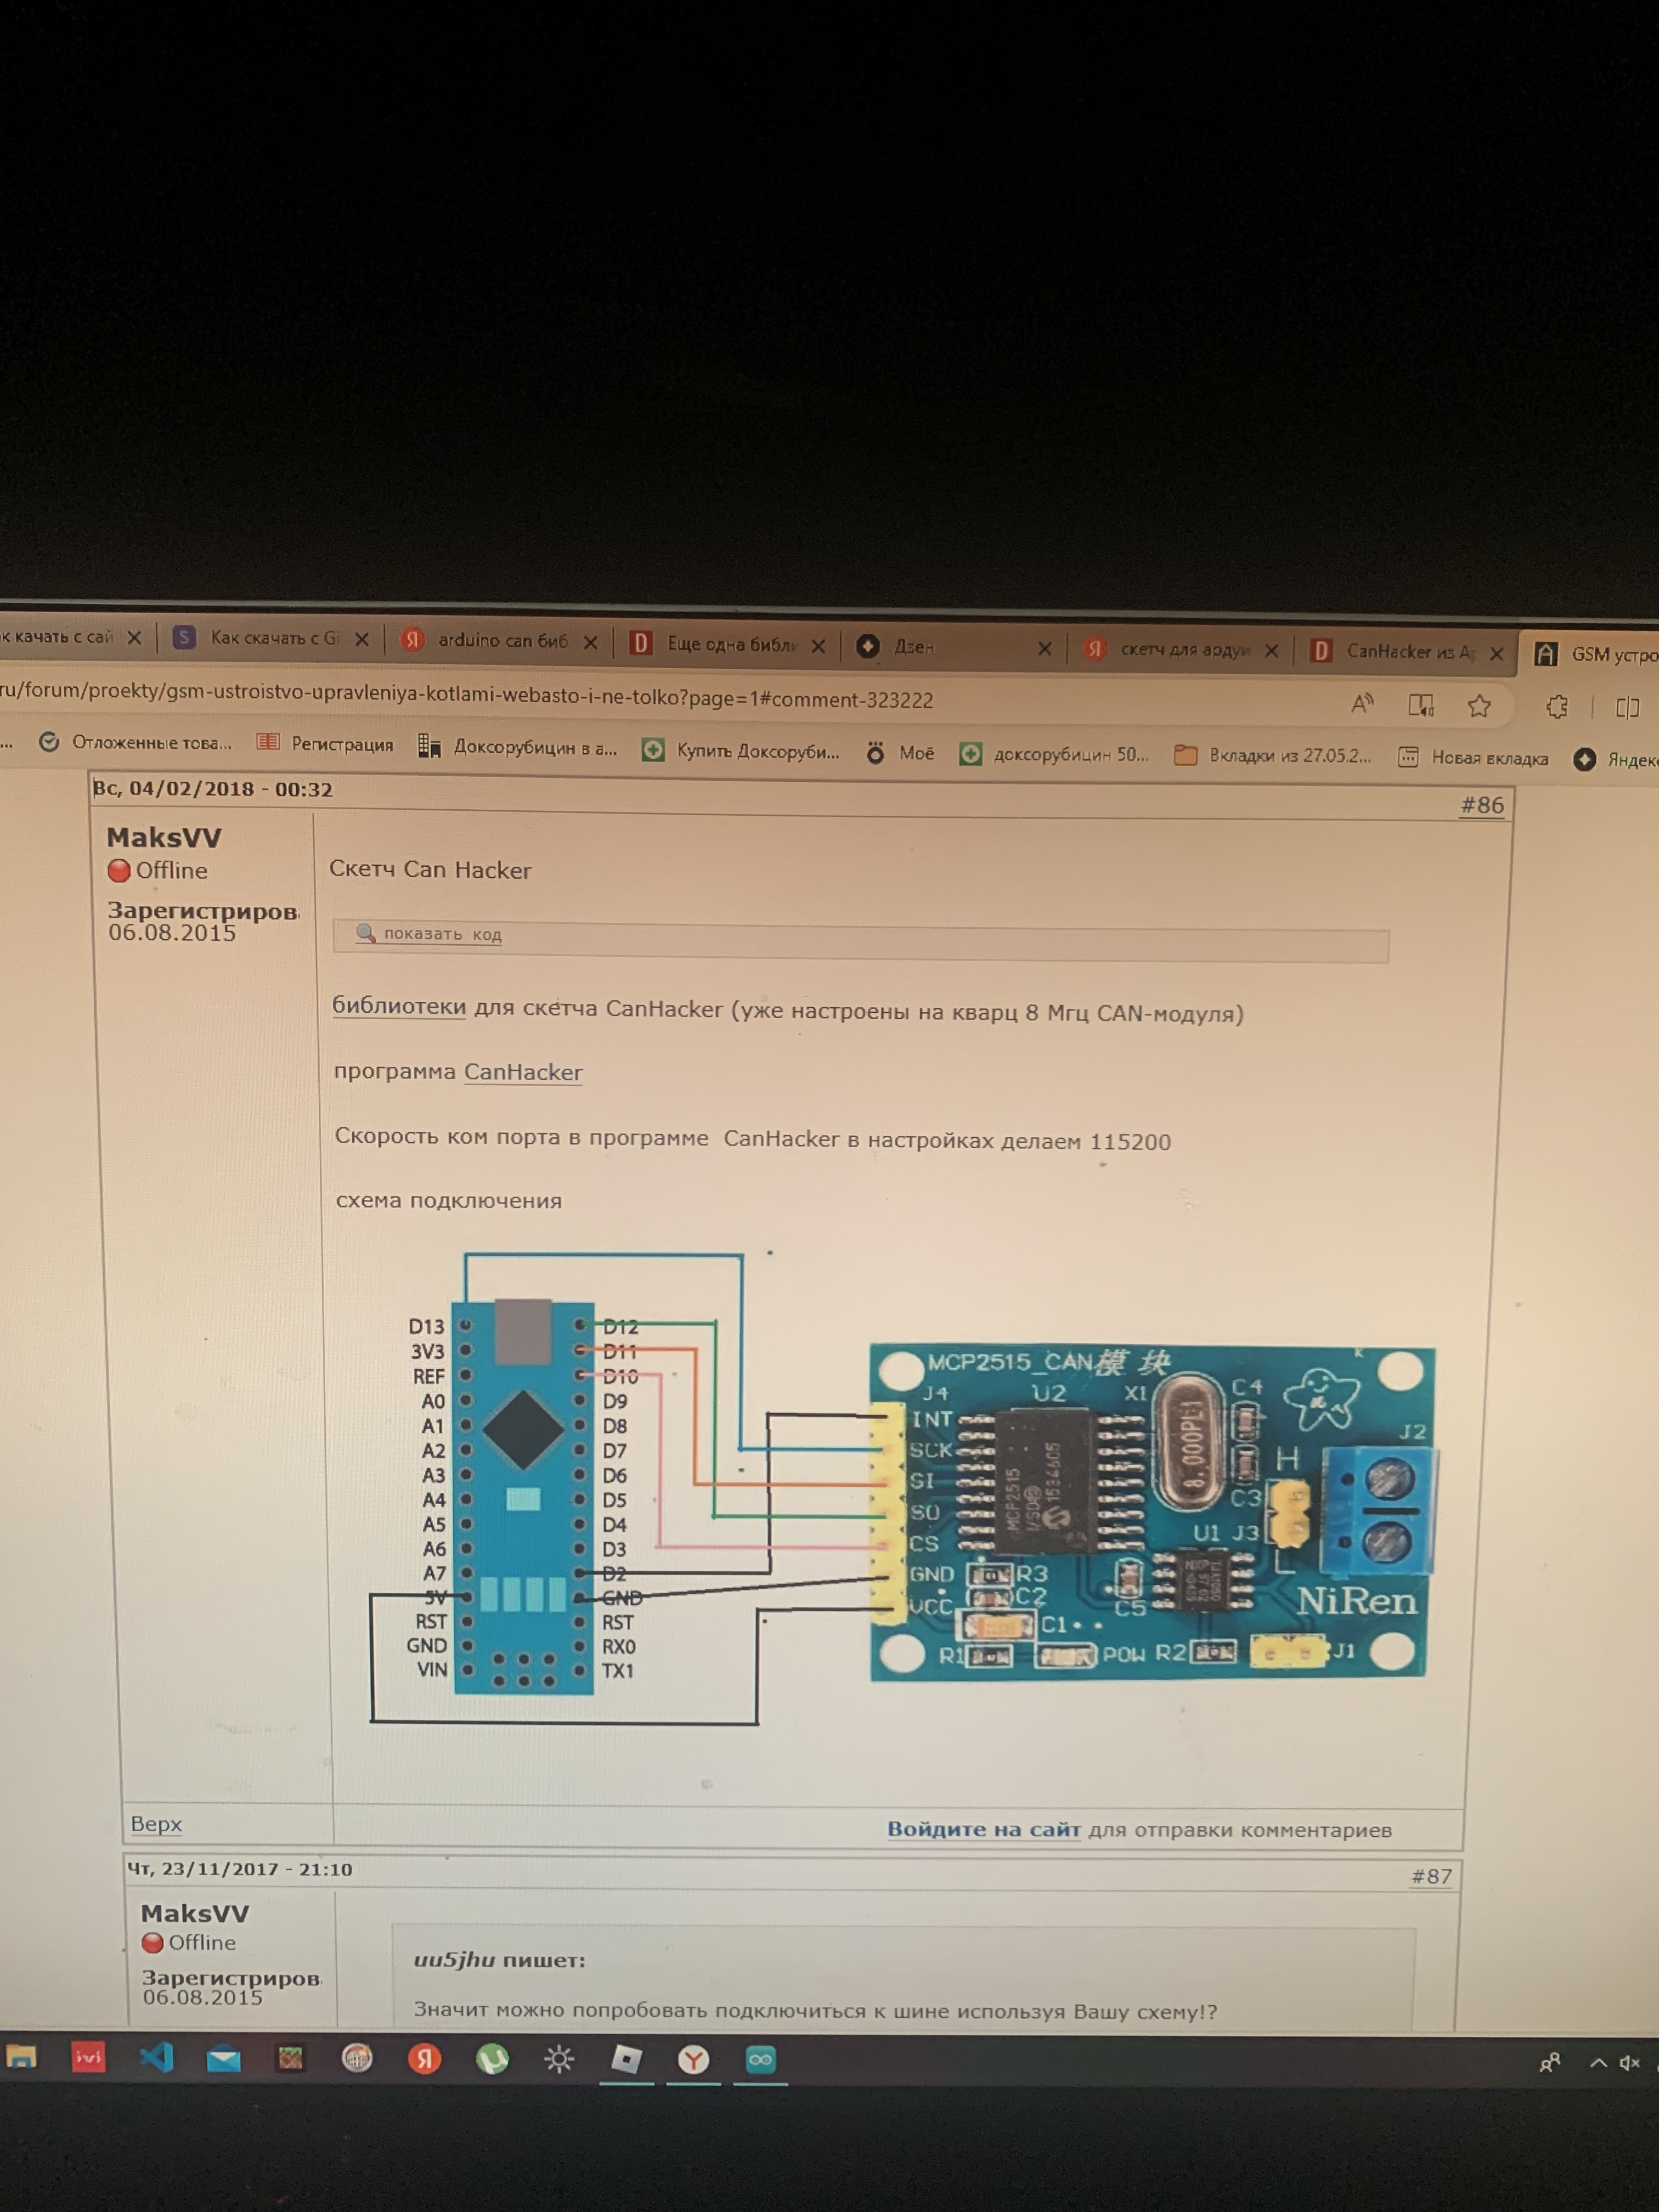Close the 'Как скачать с Gi' tab

pos(362,639)
